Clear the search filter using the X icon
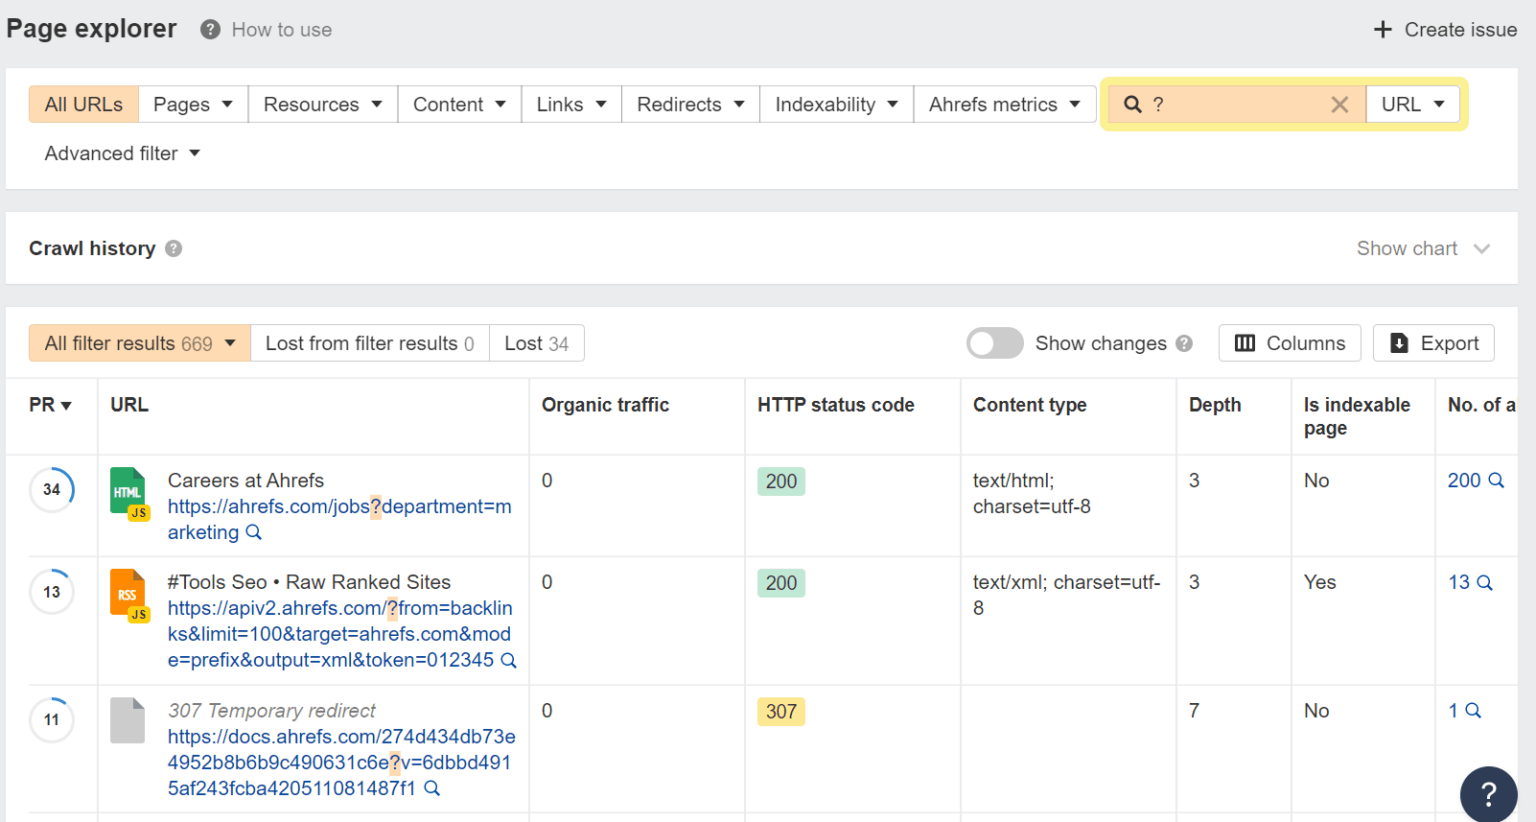The width and height of the screenshot is (1536, 822). pos(1339,103)
